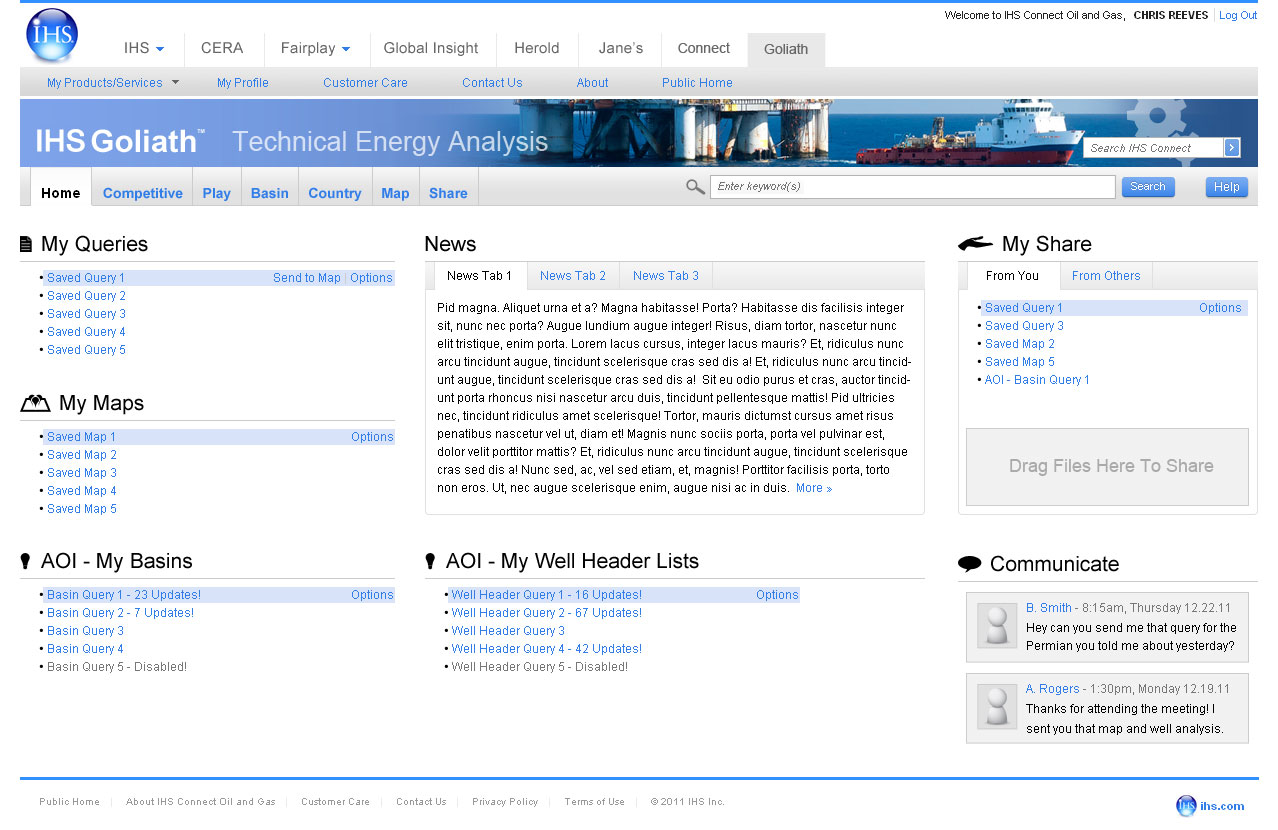Click the My Share hand icon
This screenshot has width=1278, height=830.
tap(975, 244)
